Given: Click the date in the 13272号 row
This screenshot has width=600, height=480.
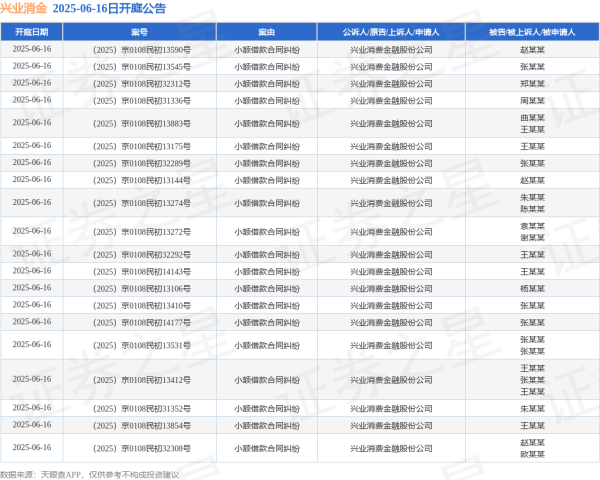Looking at the screenshot, I should click(32, 231).
